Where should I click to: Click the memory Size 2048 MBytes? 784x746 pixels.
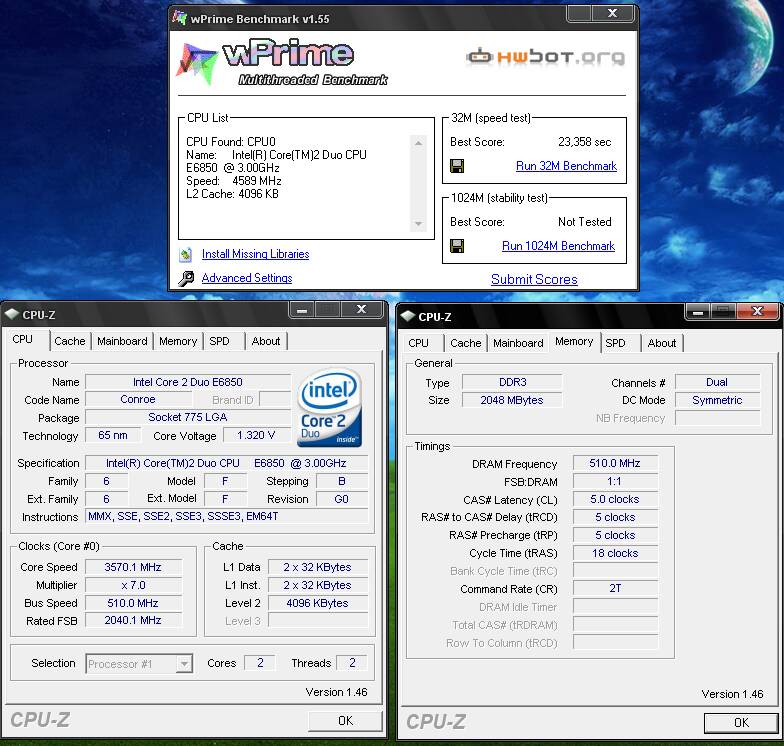click(x=512, y=400)
